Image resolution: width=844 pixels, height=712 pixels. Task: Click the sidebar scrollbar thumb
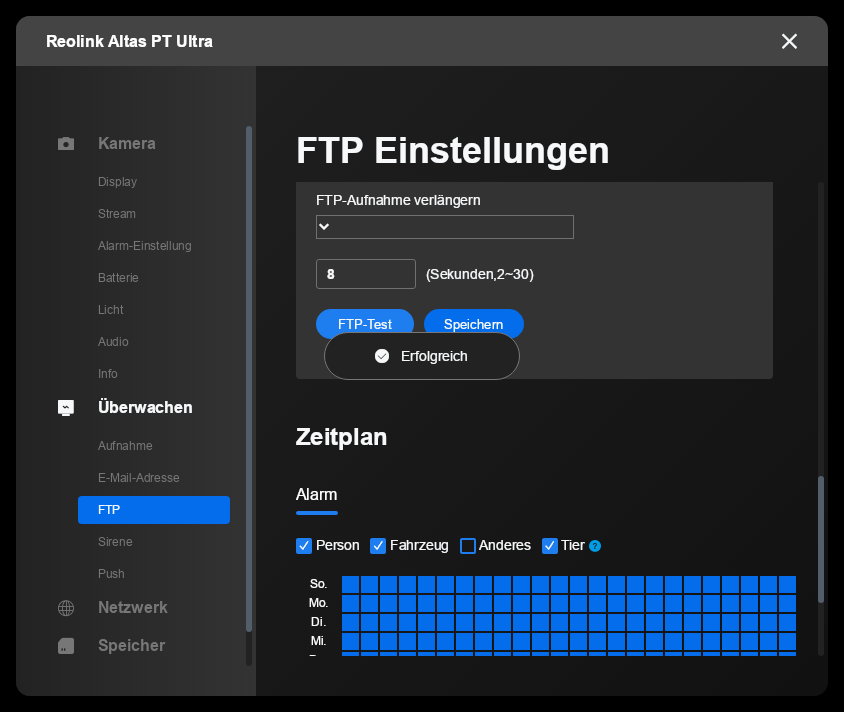click(x=249, y=379)
